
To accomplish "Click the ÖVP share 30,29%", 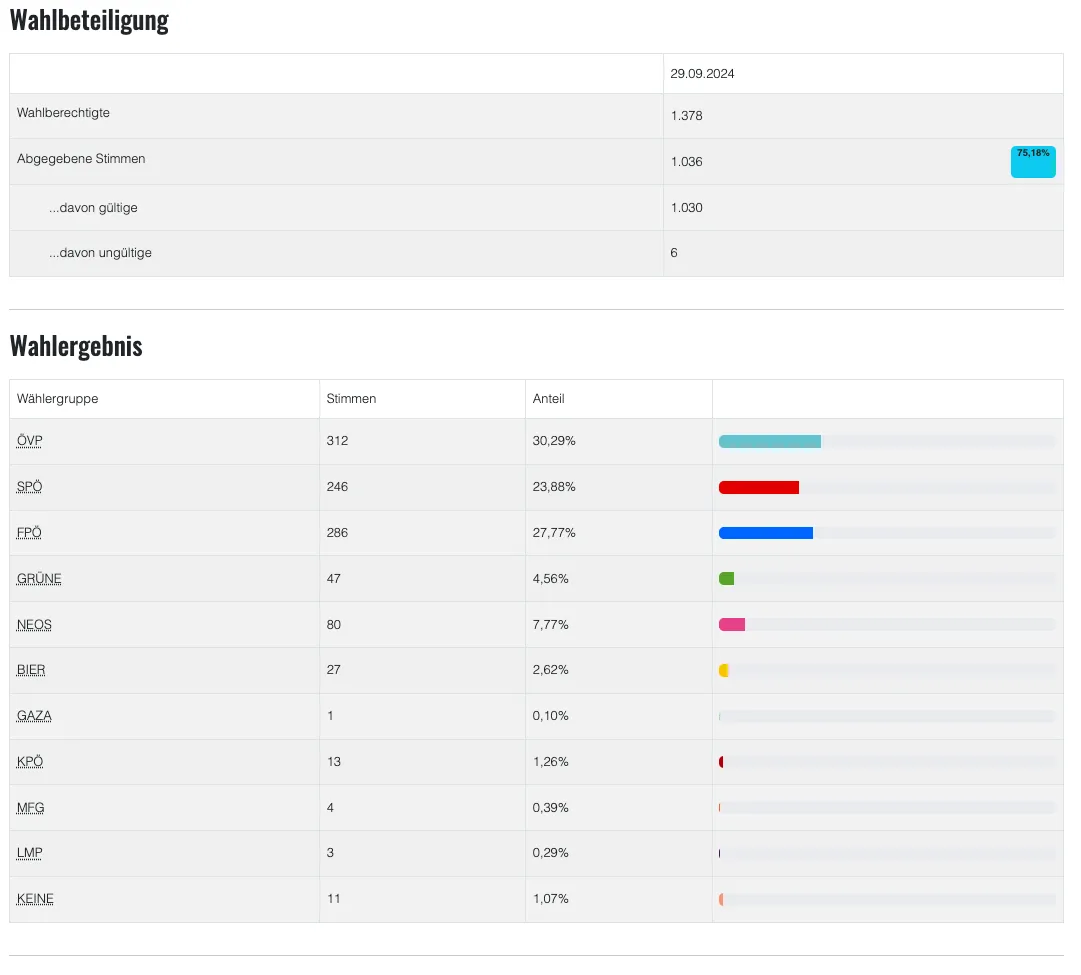I will [x=554, y=441].
